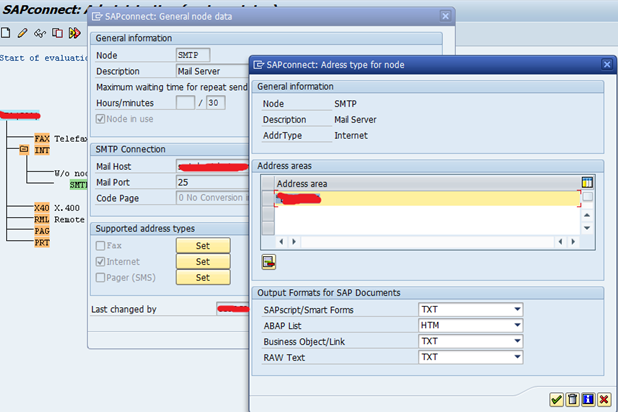This screenshot has height=414, width=622.
Task: Click the Copy toolbar icon
Action: point(58,33)
